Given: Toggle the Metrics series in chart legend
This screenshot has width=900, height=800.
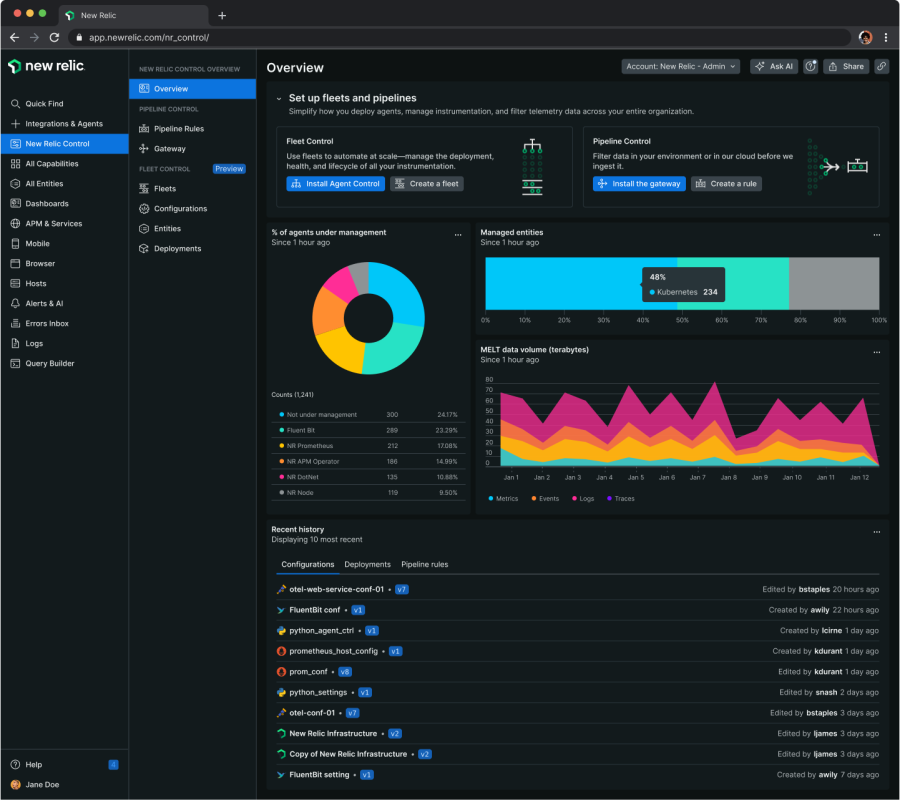Looking at the screenshot, I should pos(506,498).
